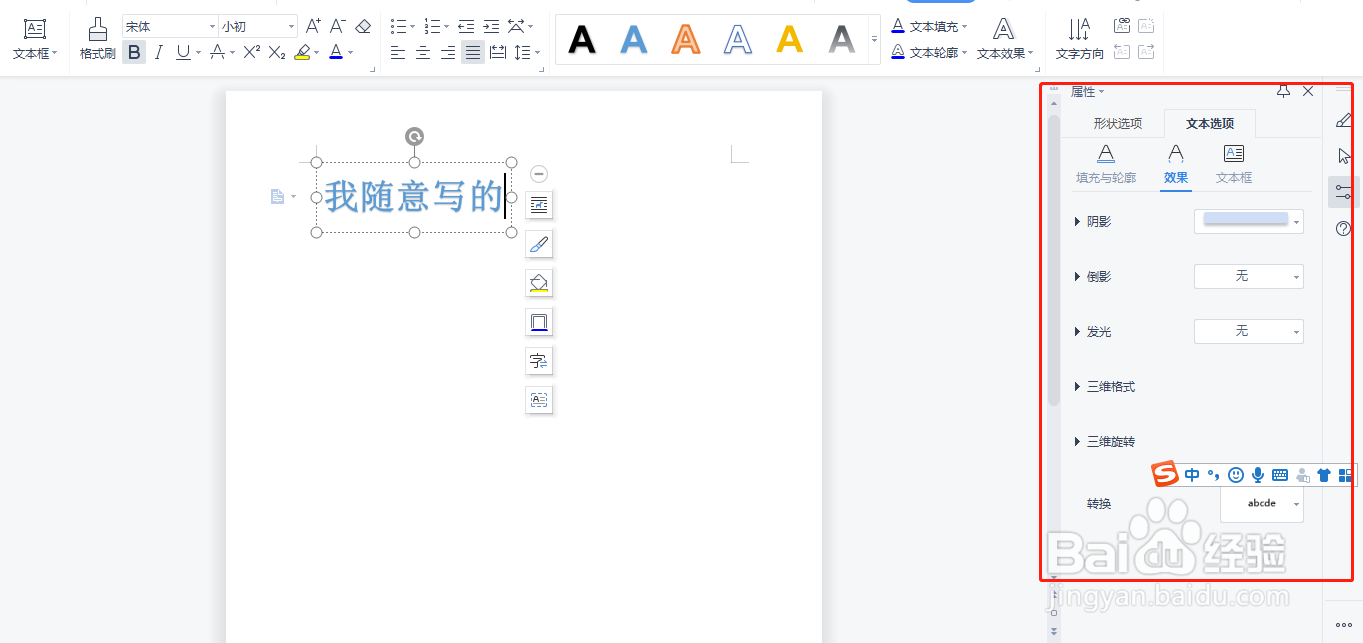Open the 发光 (Glow) dropdown
Image resolution: width=1363 pixels, height=643 pixels.
click(x=1248, y=331)
